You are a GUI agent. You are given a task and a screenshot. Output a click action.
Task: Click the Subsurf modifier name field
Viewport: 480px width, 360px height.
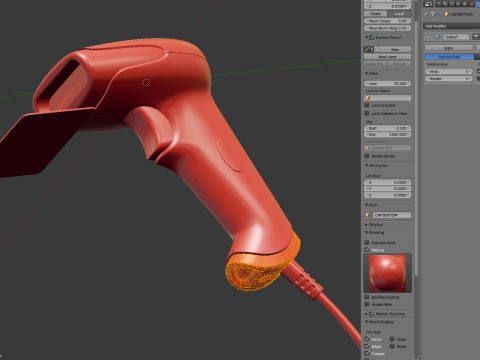pyautogui.click(x=456, y=37)
